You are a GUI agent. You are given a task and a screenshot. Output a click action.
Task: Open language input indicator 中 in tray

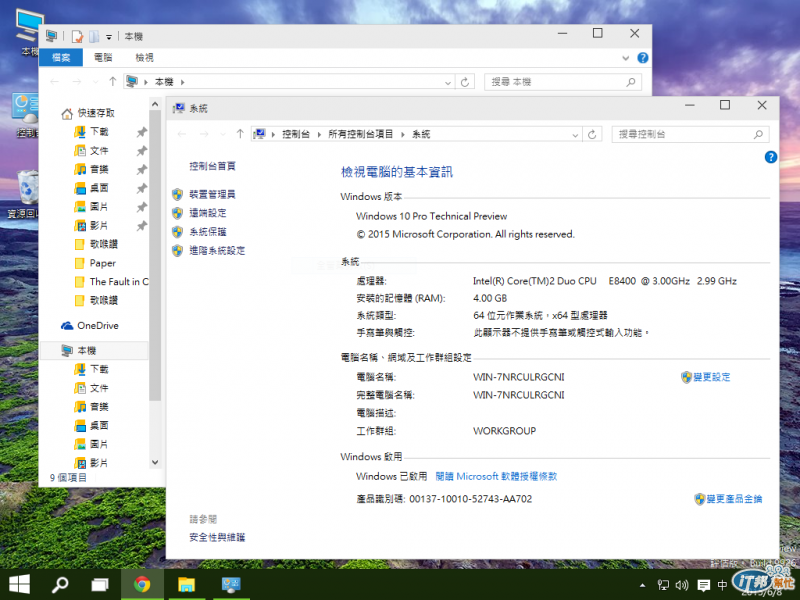[722, 585]
